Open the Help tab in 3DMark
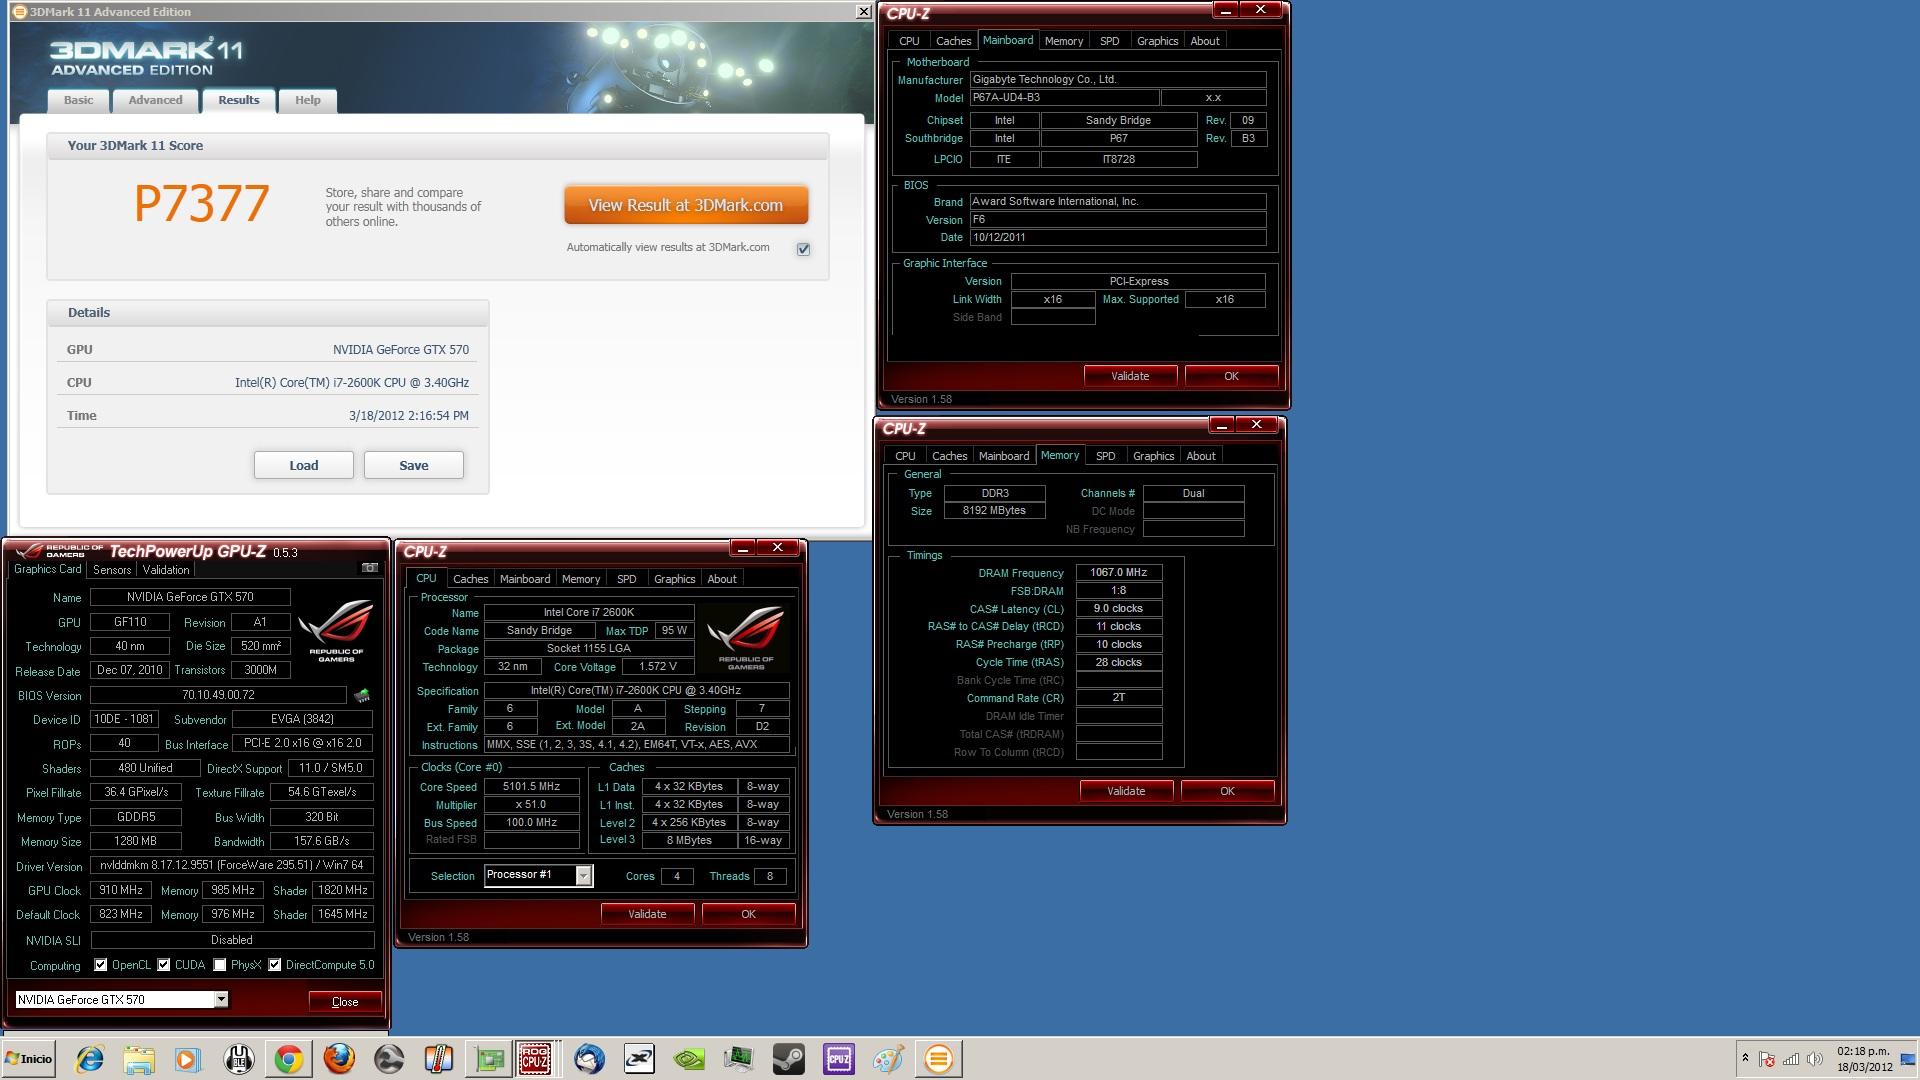 point(307,100)
